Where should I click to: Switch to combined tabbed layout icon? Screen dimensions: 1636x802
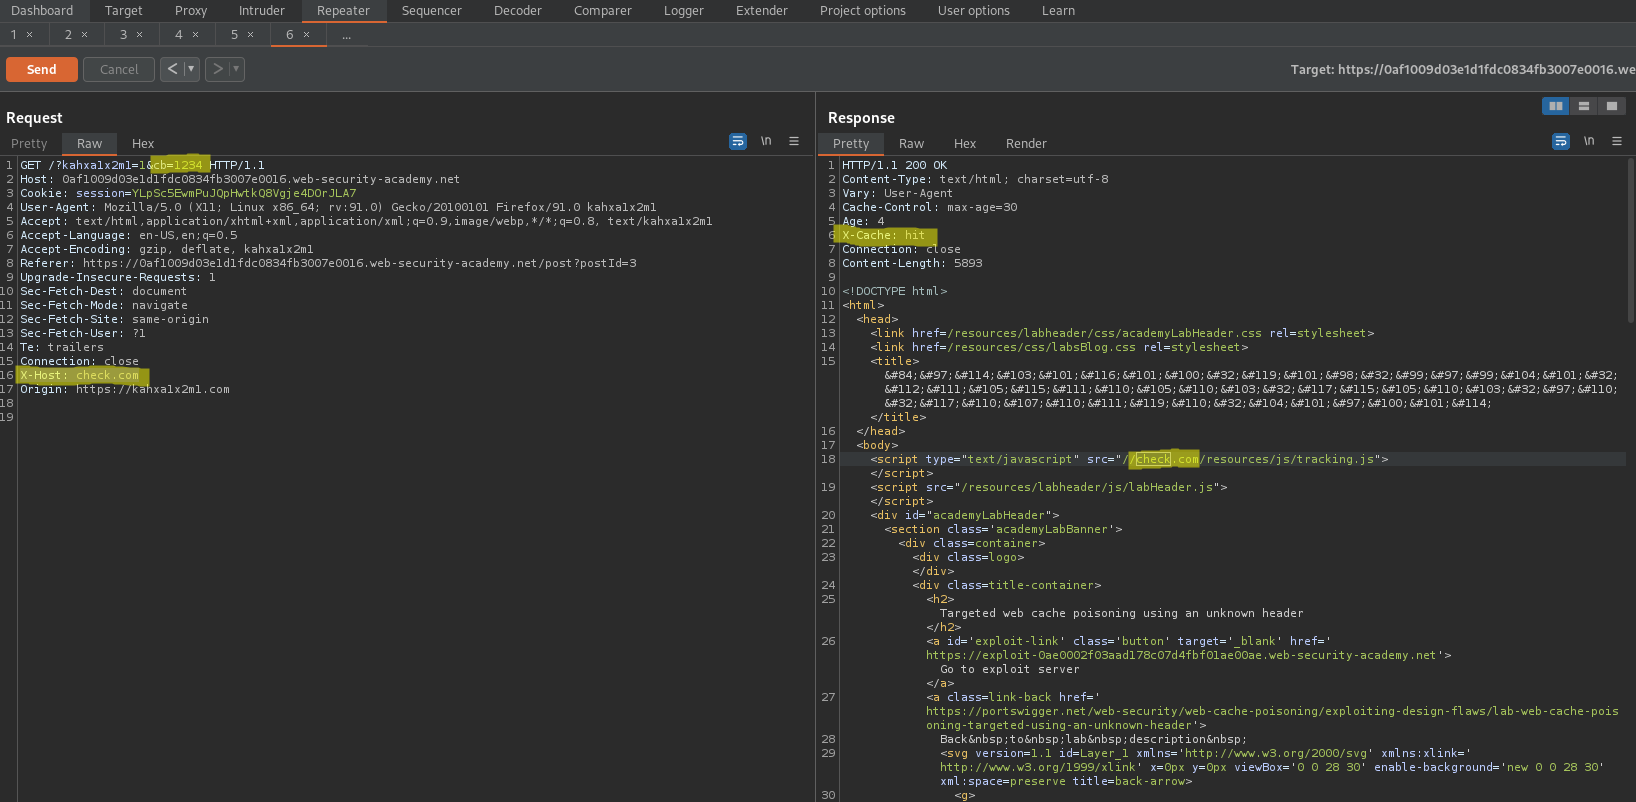coord(1612,106)
